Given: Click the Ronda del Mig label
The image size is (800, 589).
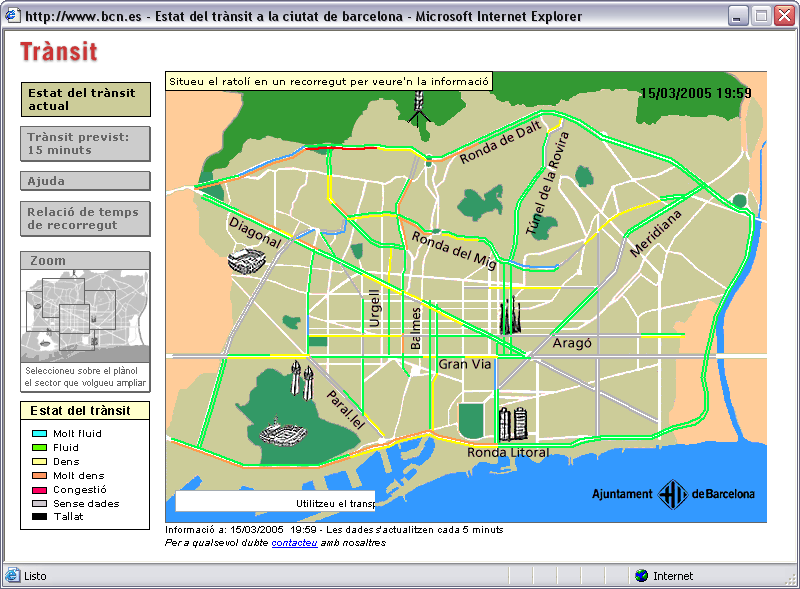Looking at the screenshot, I should (454, 250).
